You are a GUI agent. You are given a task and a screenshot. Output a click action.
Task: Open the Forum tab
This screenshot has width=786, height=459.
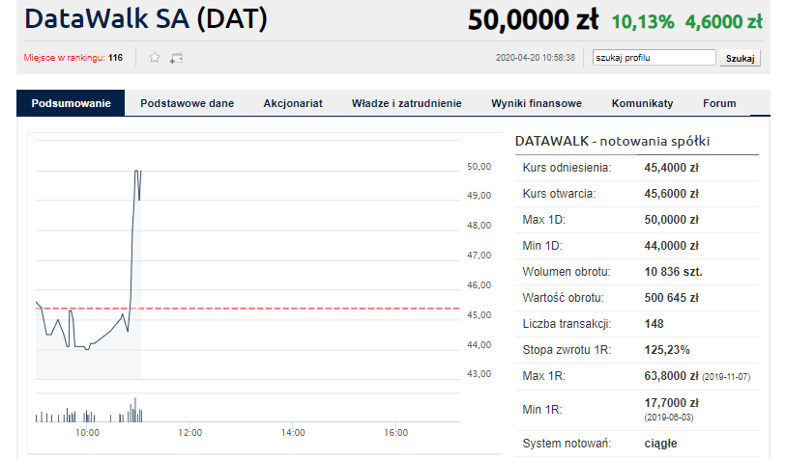click(719, 103)
